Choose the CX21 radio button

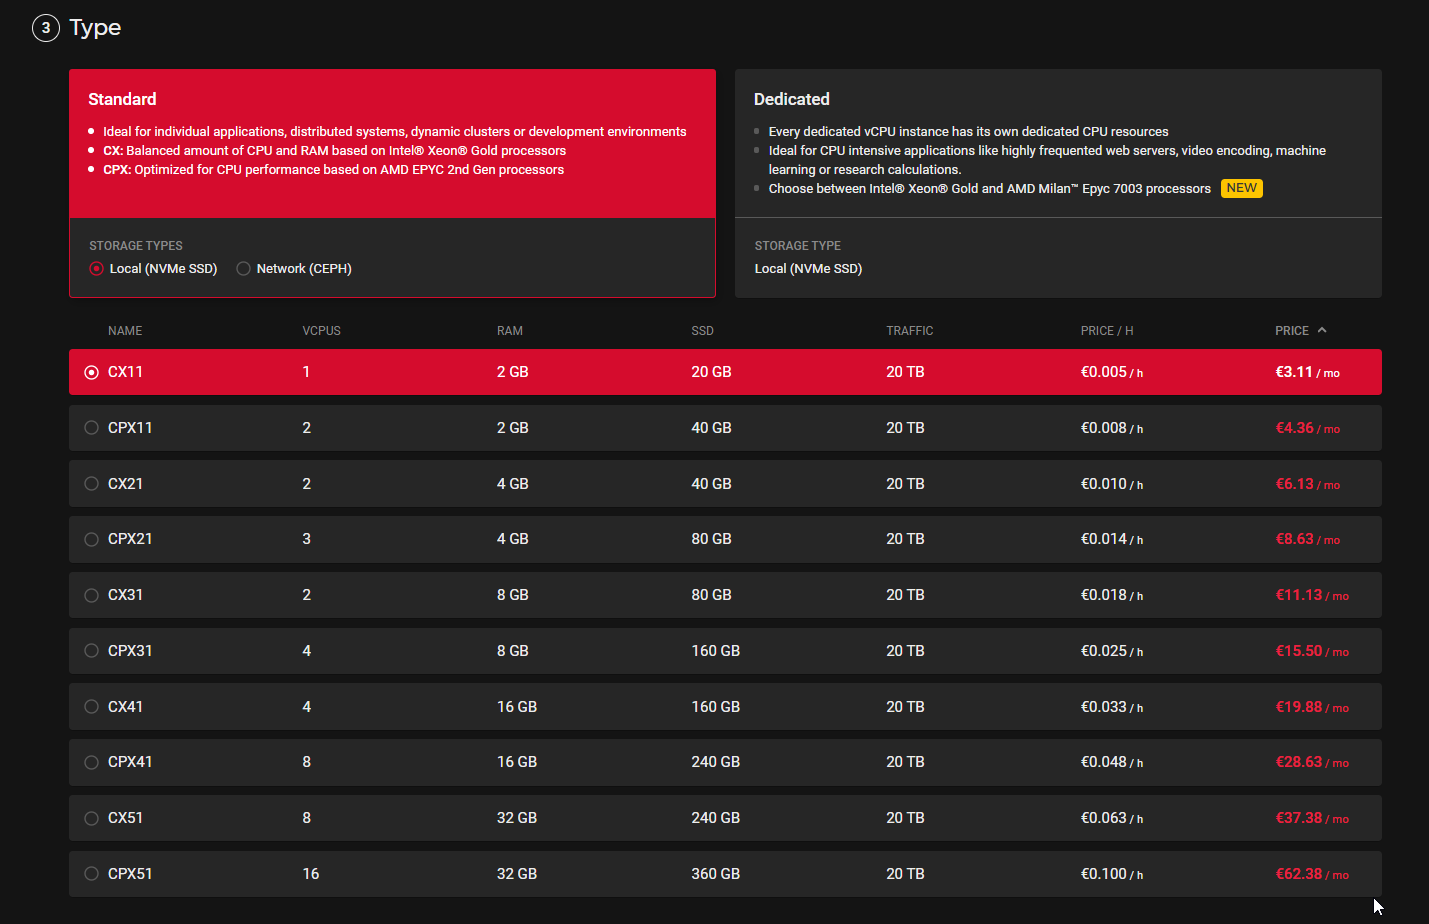coord(91,484)
